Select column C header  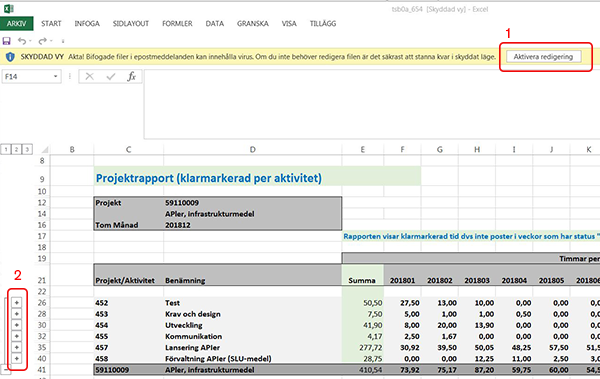coord(129,150)
